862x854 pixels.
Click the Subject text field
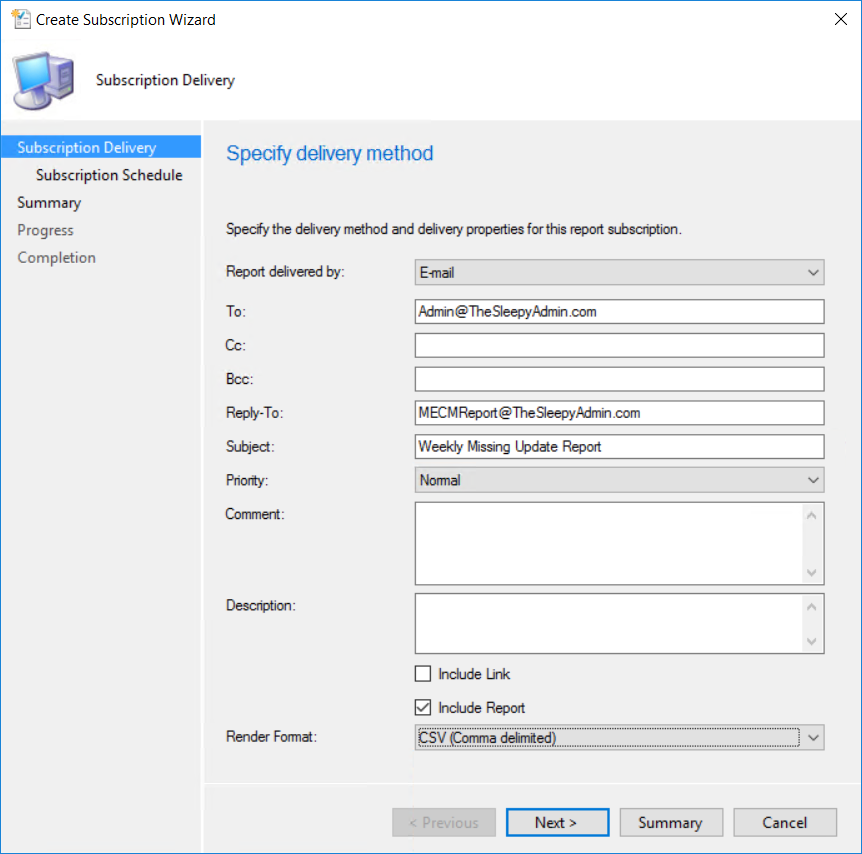[619, 446]
